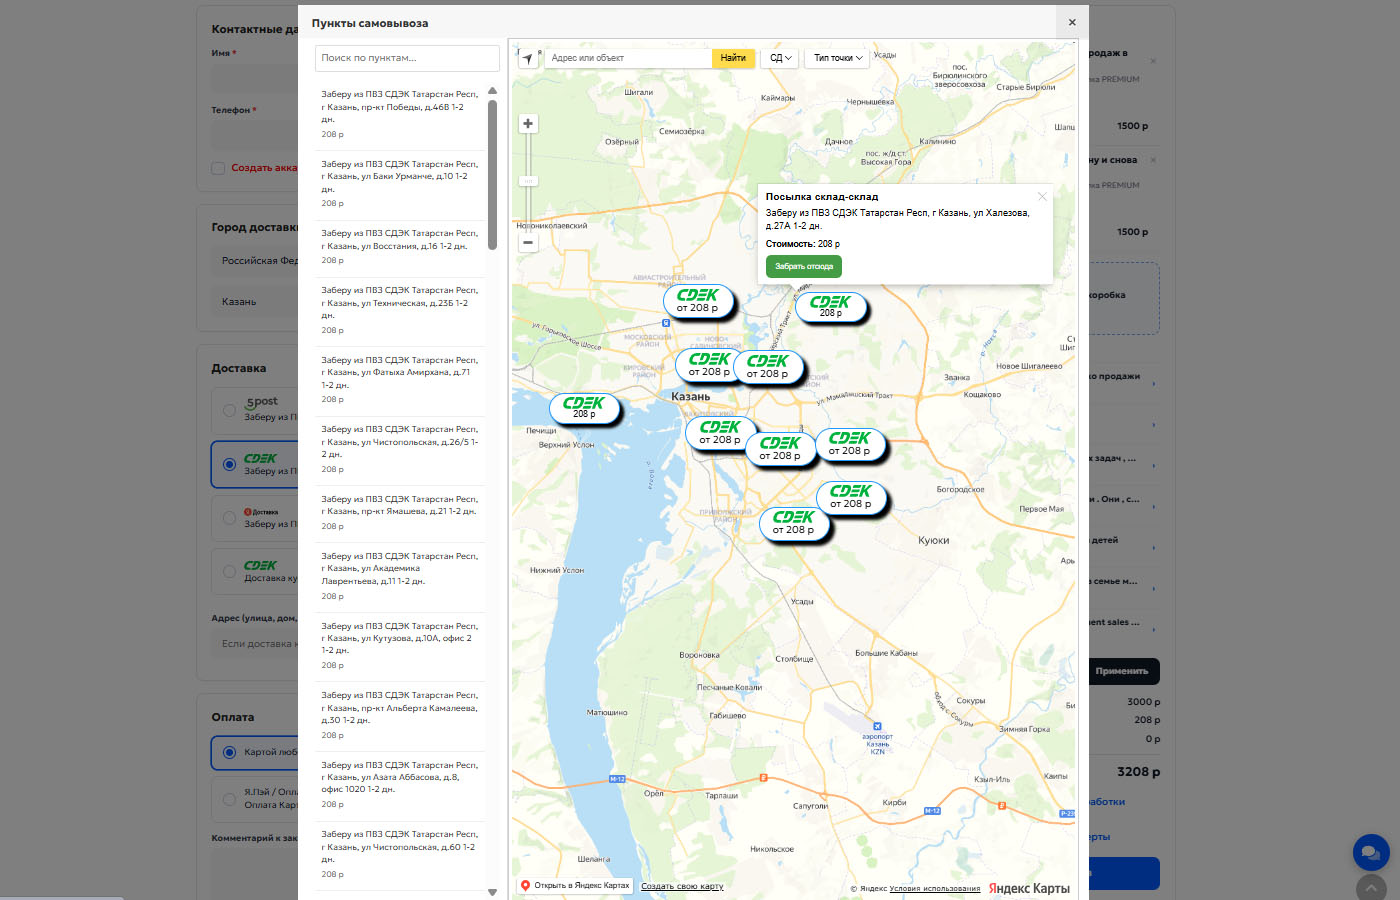Click the Найти button

click(x=733, y=58)
